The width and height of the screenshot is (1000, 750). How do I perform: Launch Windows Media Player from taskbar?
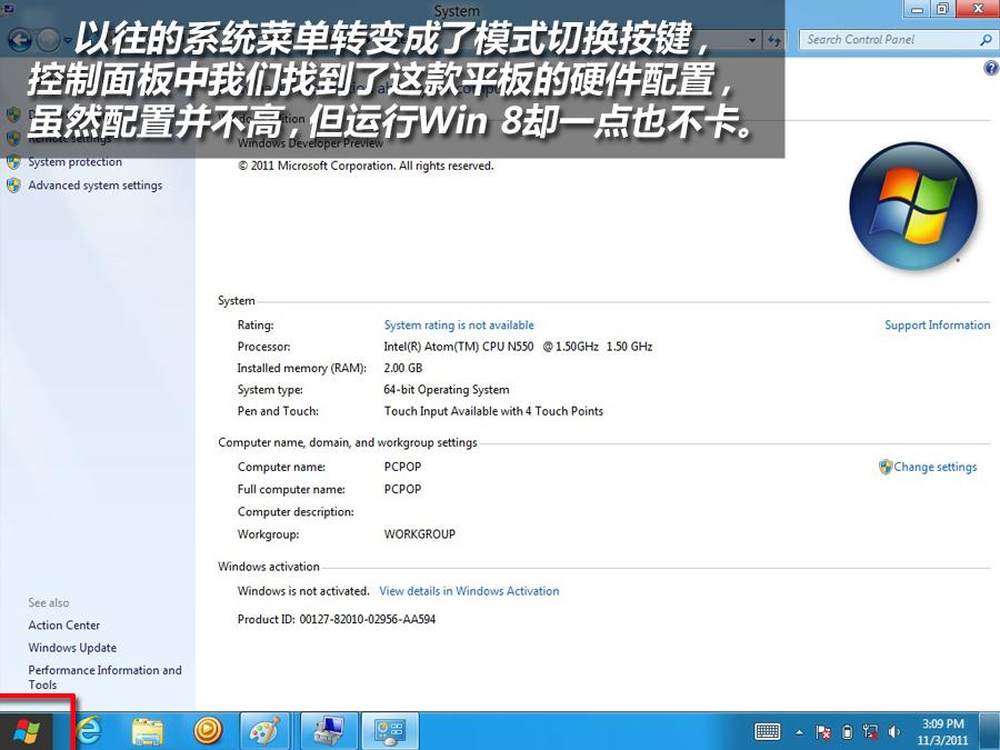point(207,731)
